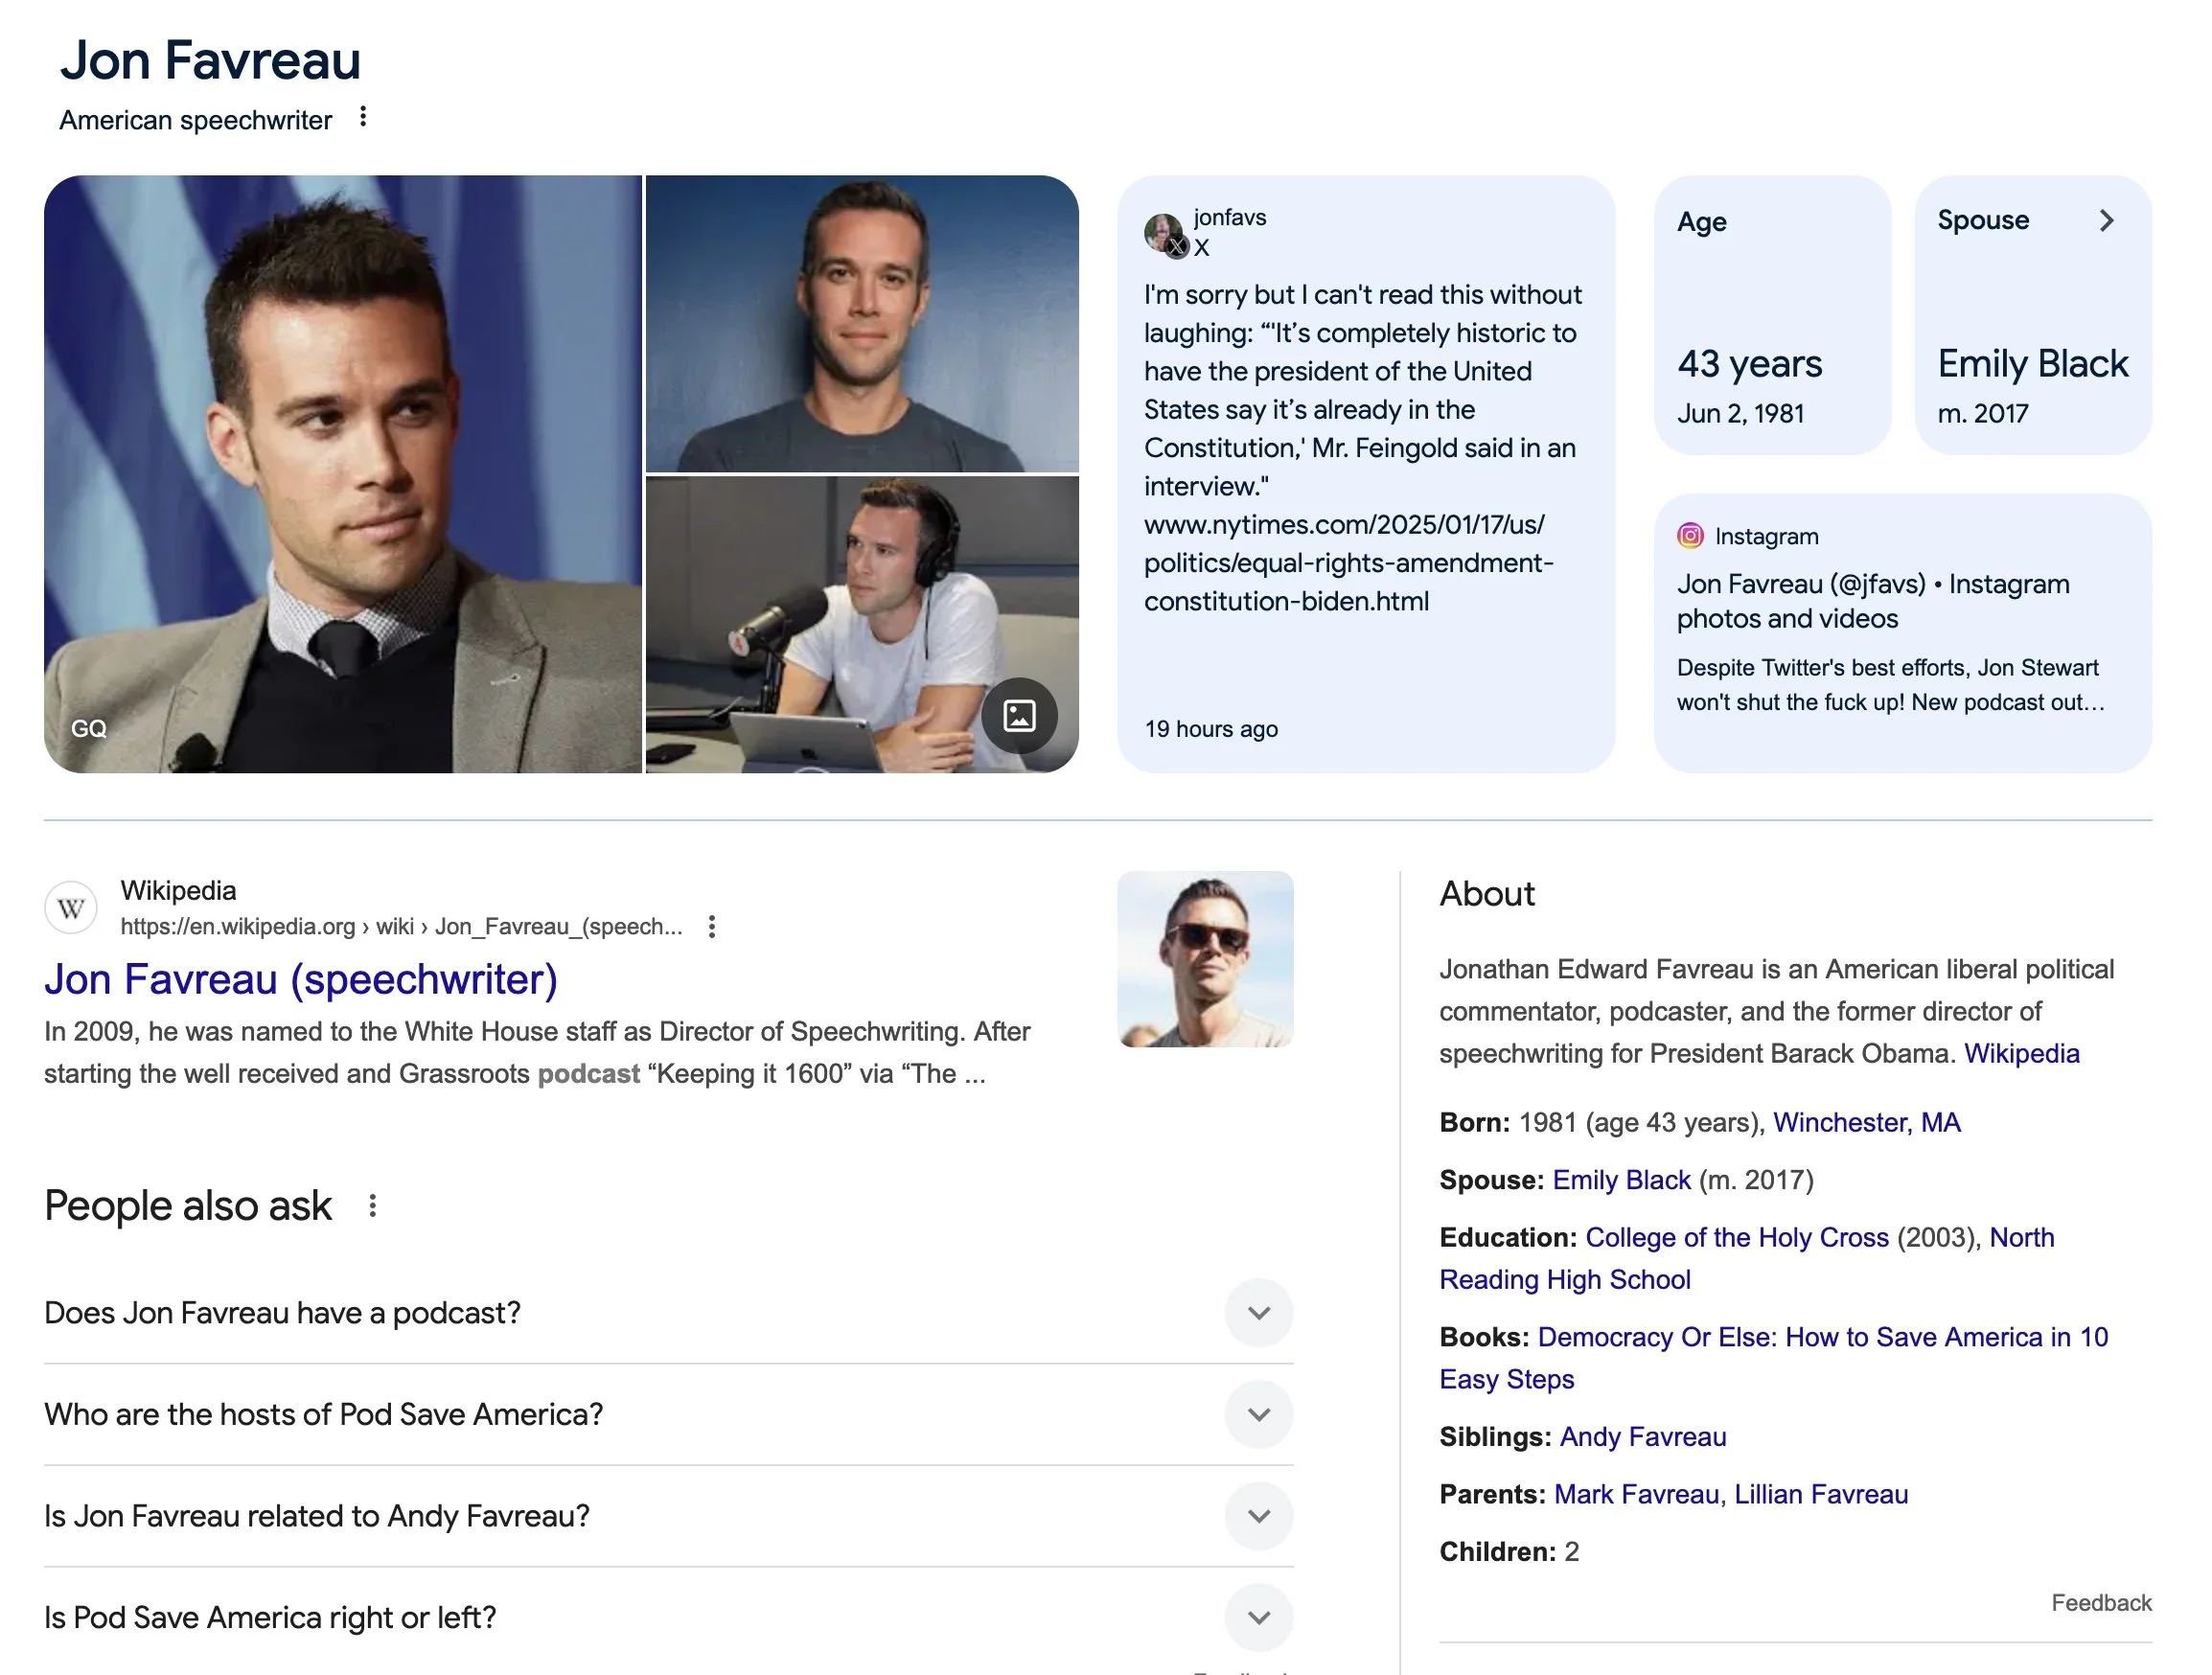Open College of the Holy Cross link

tap(1736, 1237)
